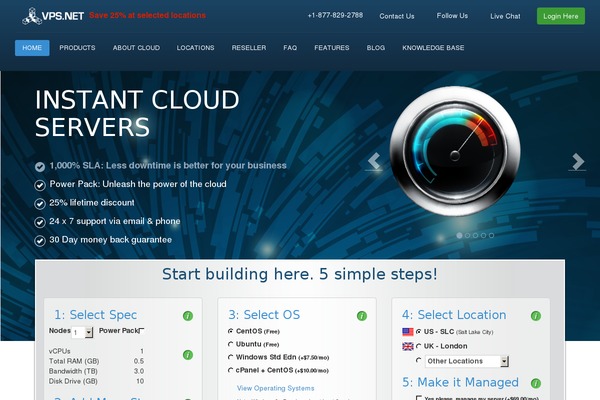The width and height of the screenshot is (600, 400).
Task: Open the FAQ menu item
Action: tap(290, 48)
